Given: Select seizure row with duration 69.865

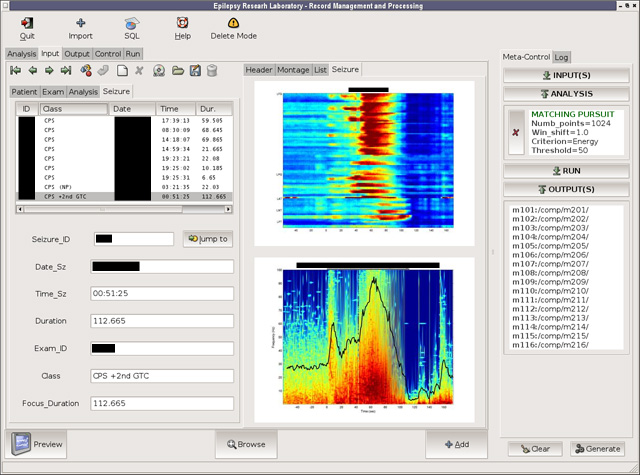Looking at the screenshot, I should point(124,140).
